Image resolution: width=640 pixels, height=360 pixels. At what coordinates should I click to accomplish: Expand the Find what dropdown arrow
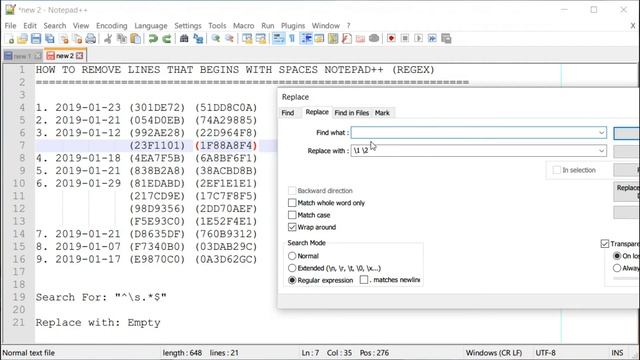pos(601,133)
